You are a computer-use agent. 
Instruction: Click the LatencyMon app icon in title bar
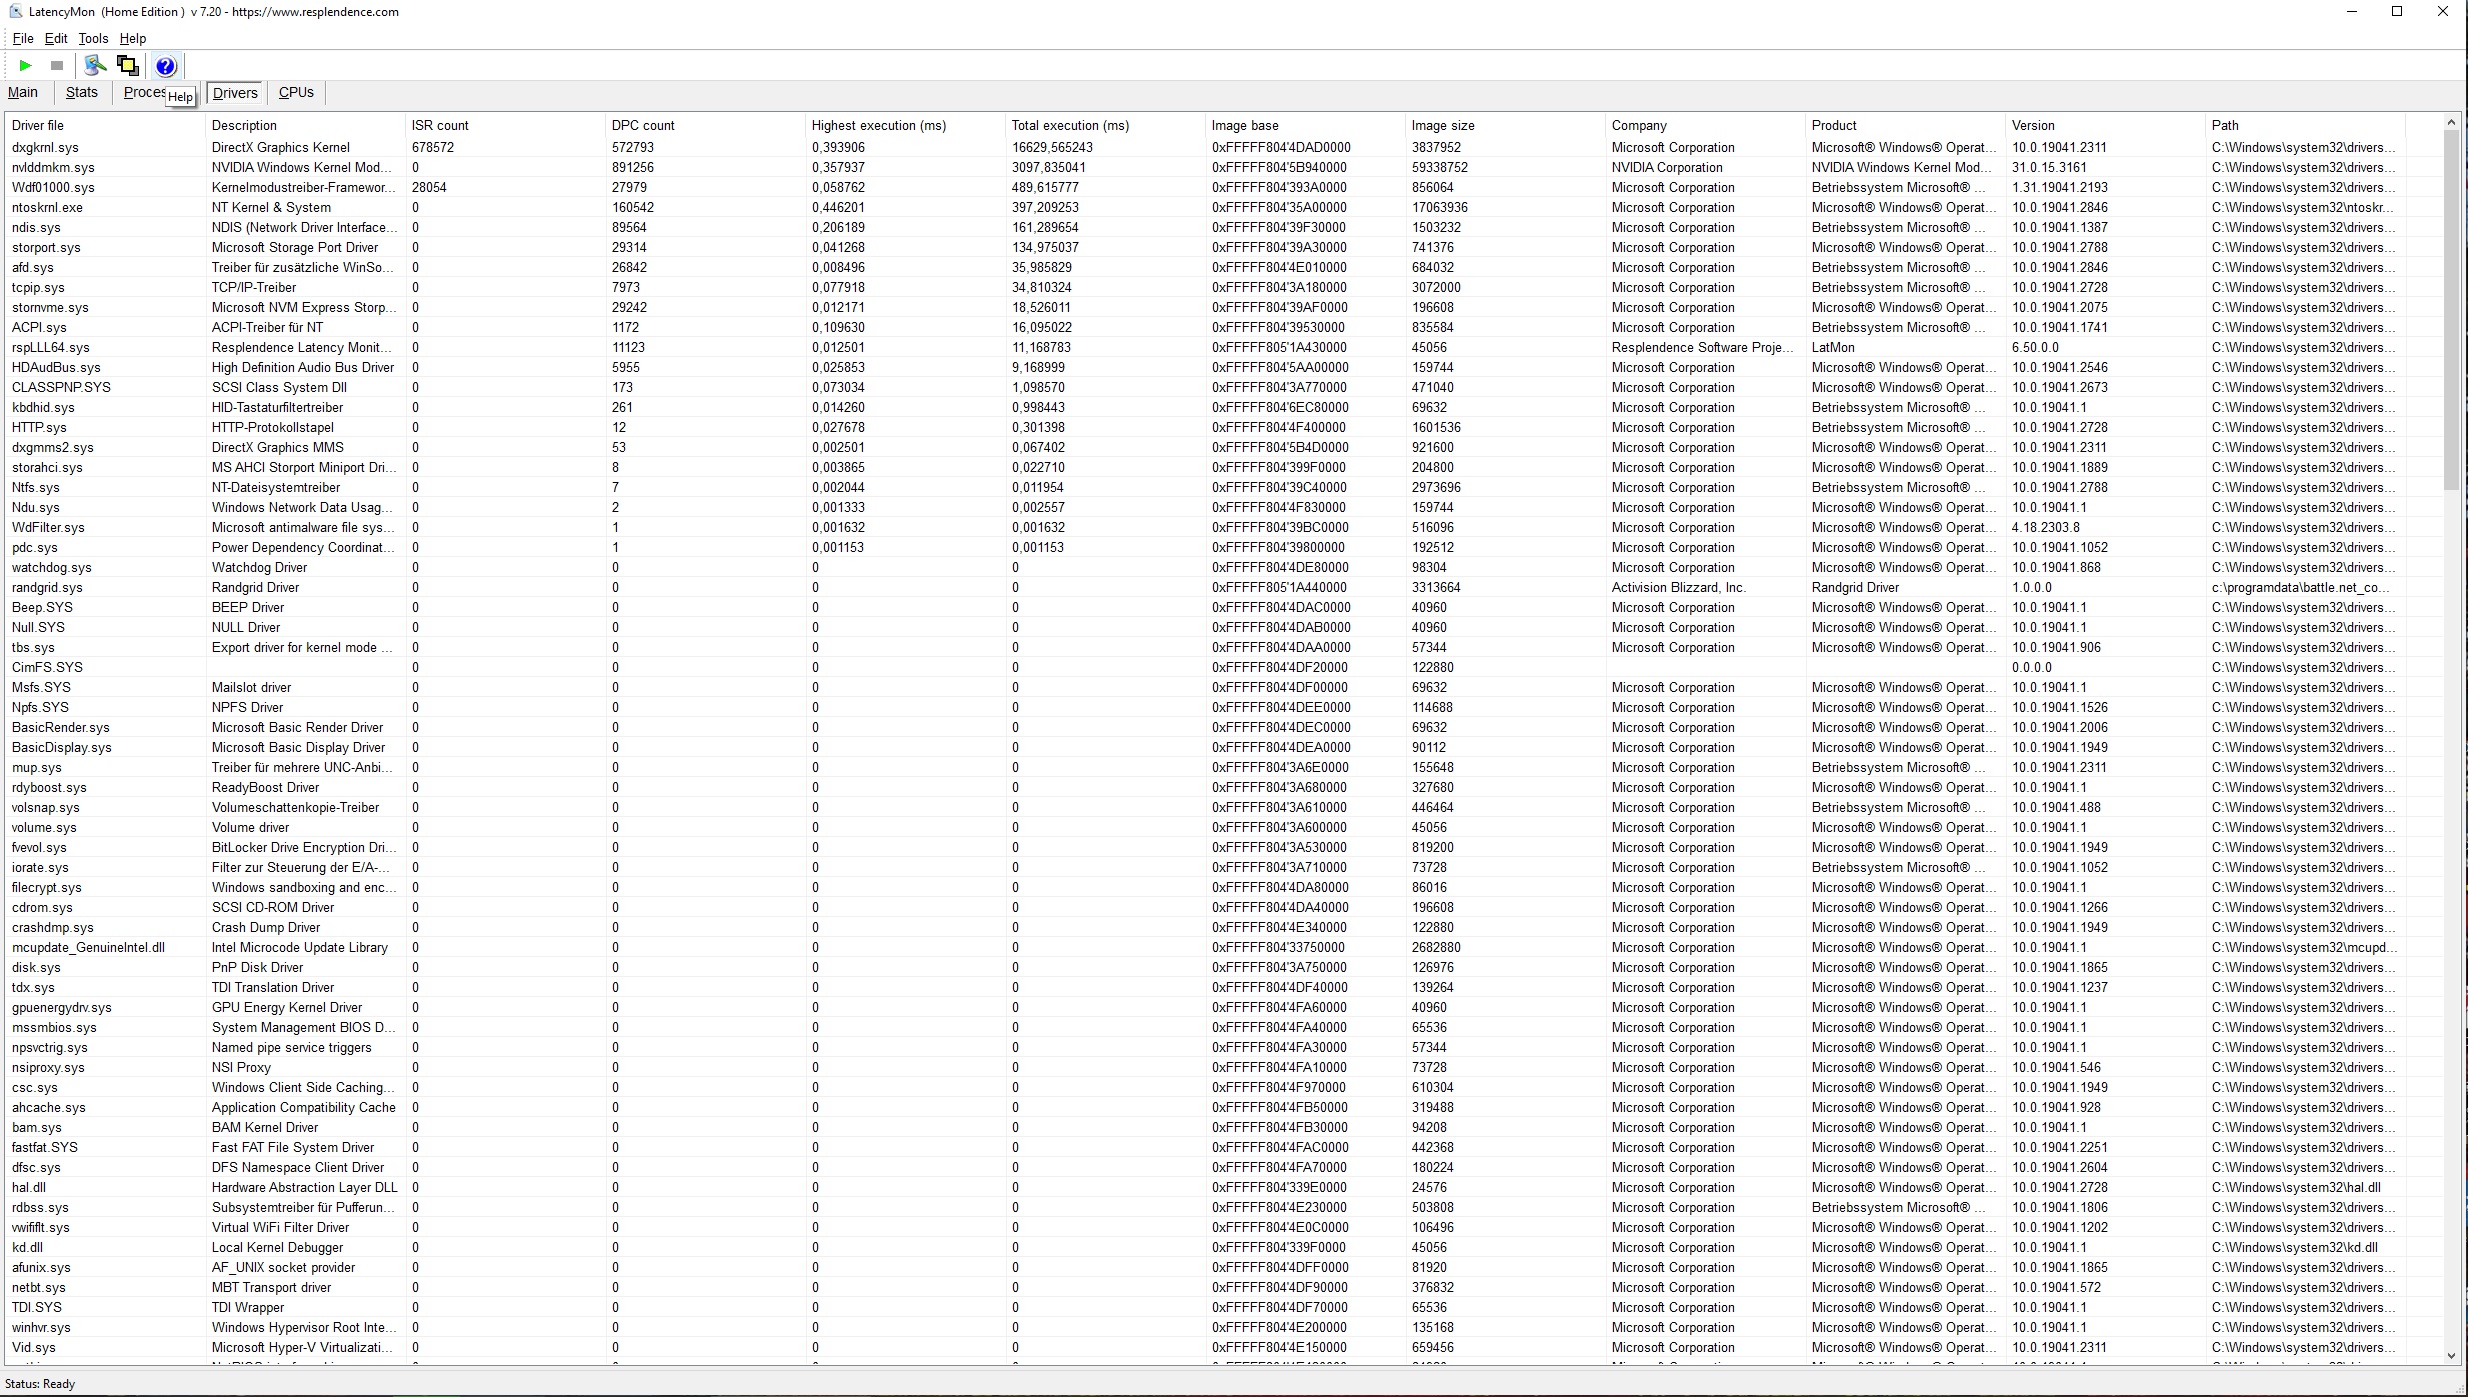15,12
